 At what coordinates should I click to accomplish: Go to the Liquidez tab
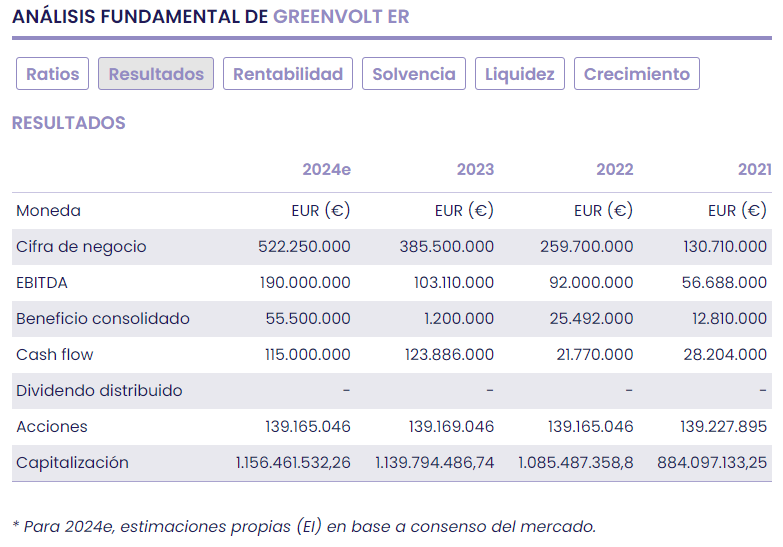pyautogui.click(x=520, y=74)
